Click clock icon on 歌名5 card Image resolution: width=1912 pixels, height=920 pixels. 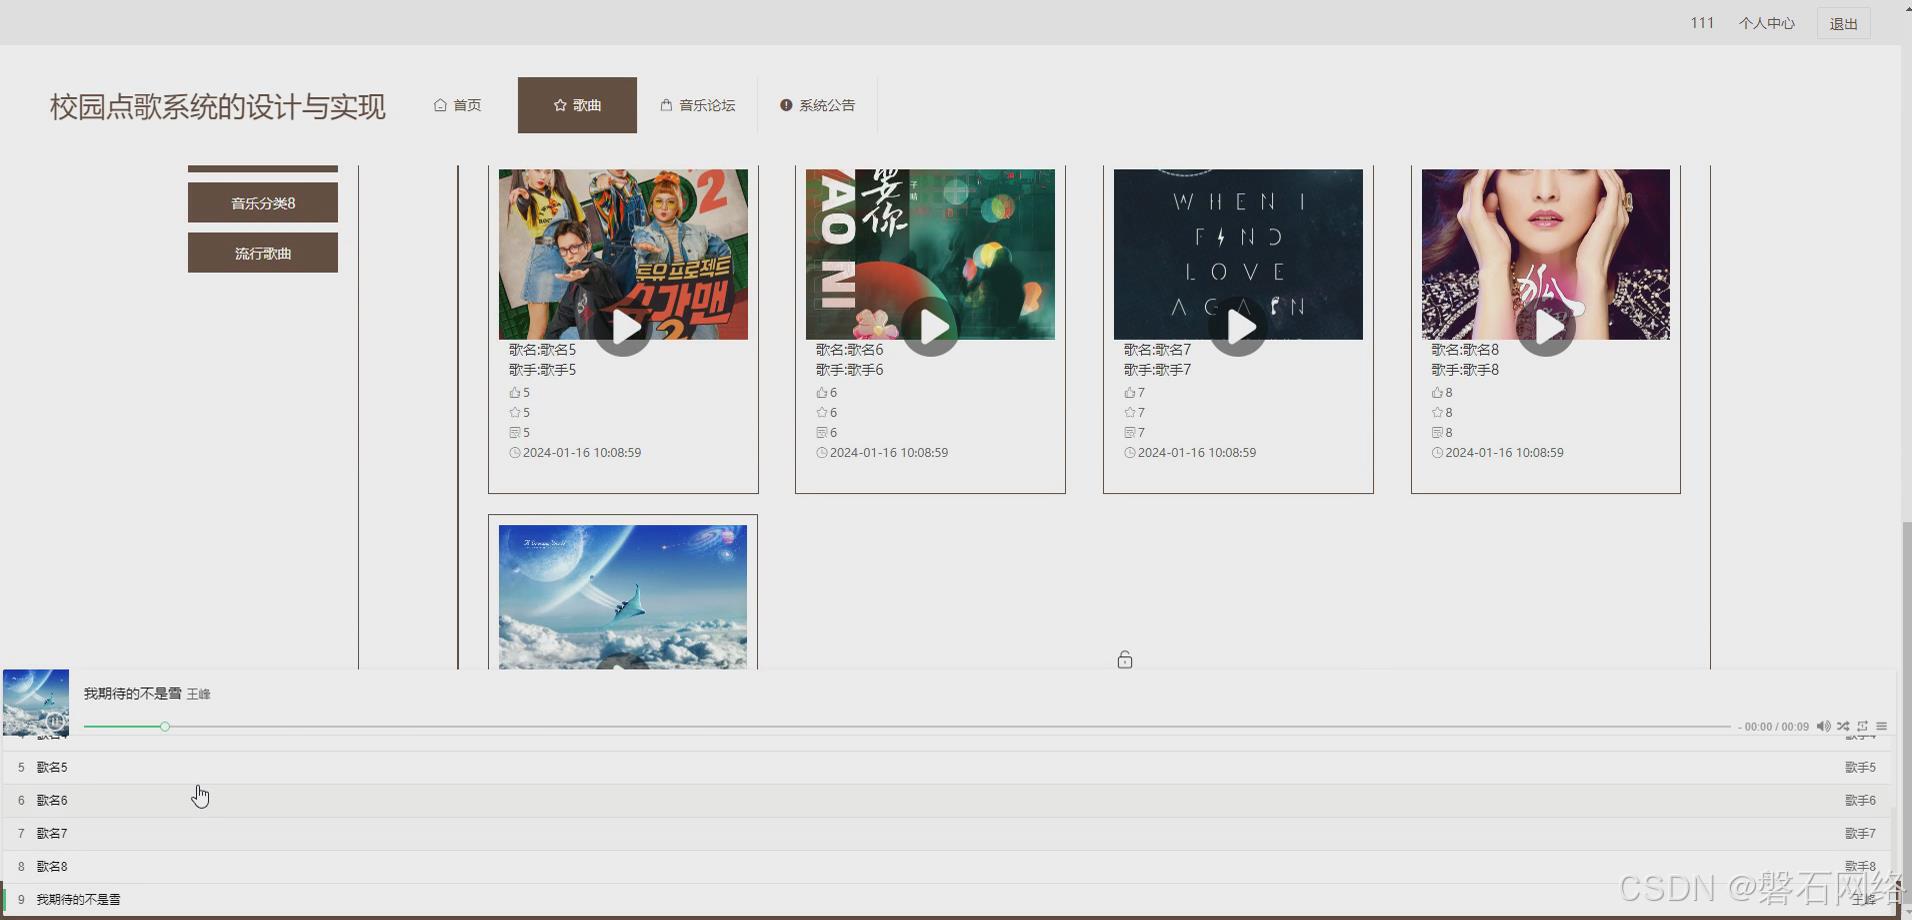point(514,453)
